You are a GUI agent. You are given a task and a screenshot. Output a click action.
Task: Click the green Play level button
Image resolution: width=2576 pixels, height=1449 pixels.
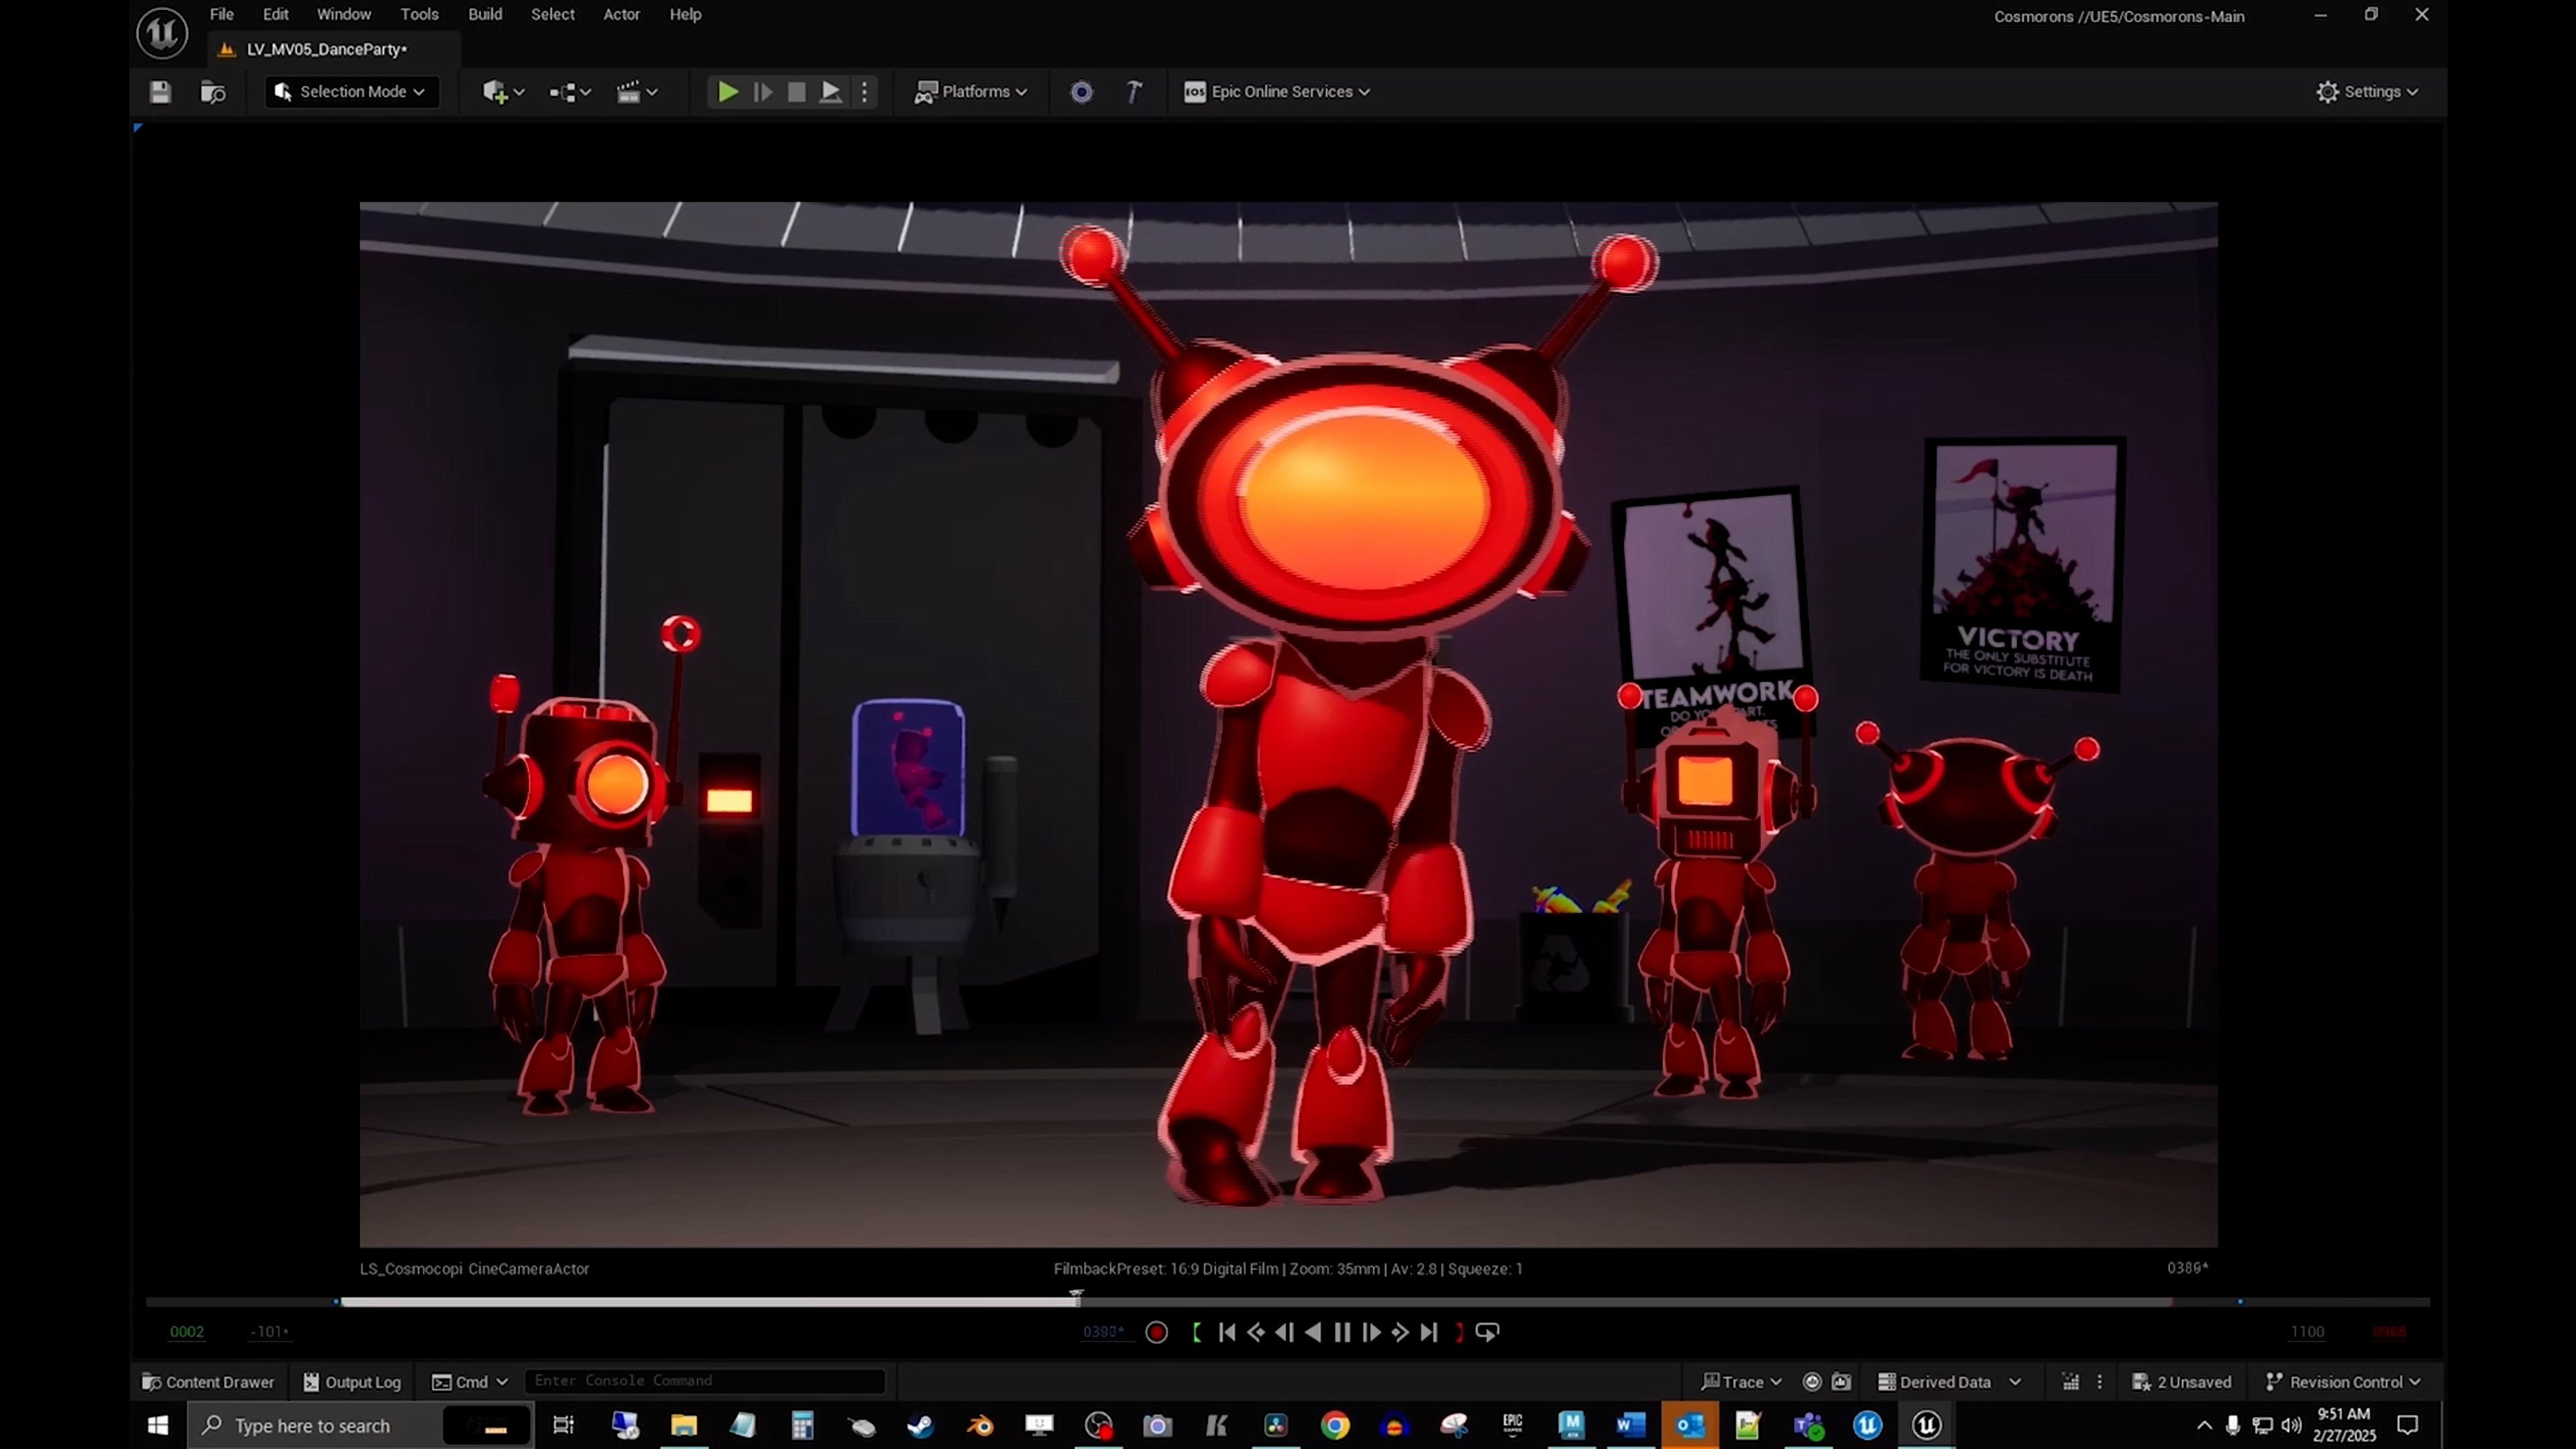click(727, 92)
